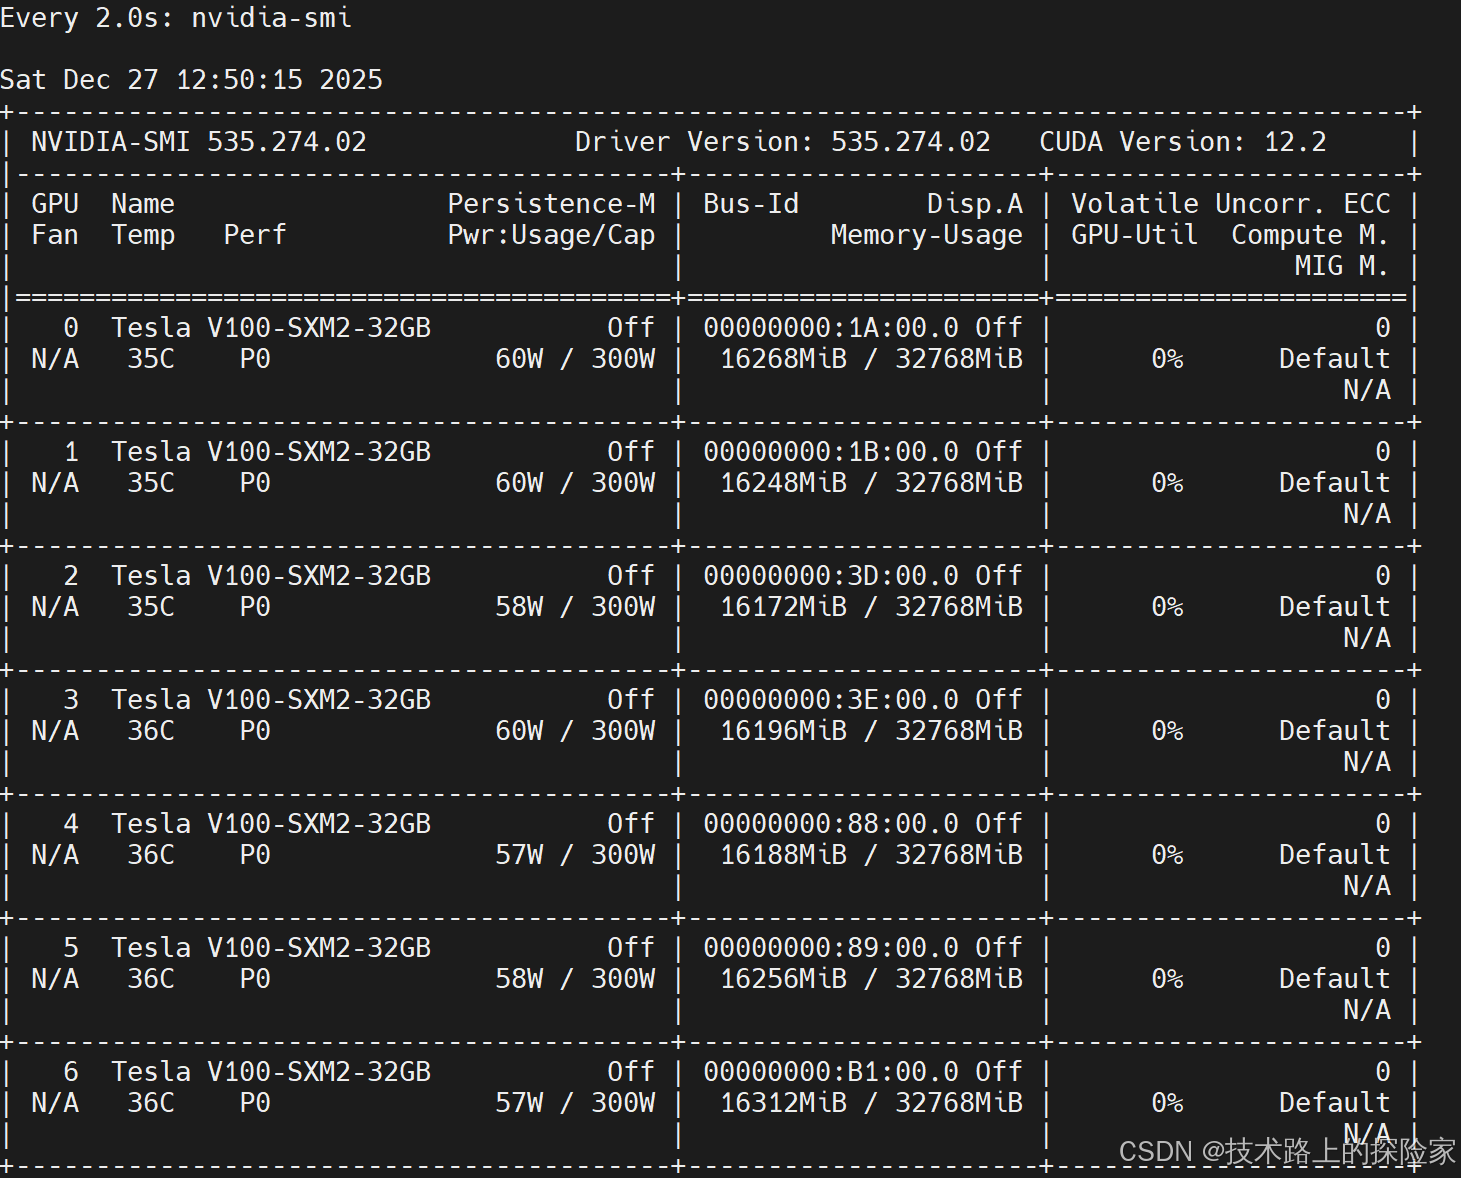Click 'Default' compute mode of GPU 1
1461x1178 pixels.
click(1335, 483)
